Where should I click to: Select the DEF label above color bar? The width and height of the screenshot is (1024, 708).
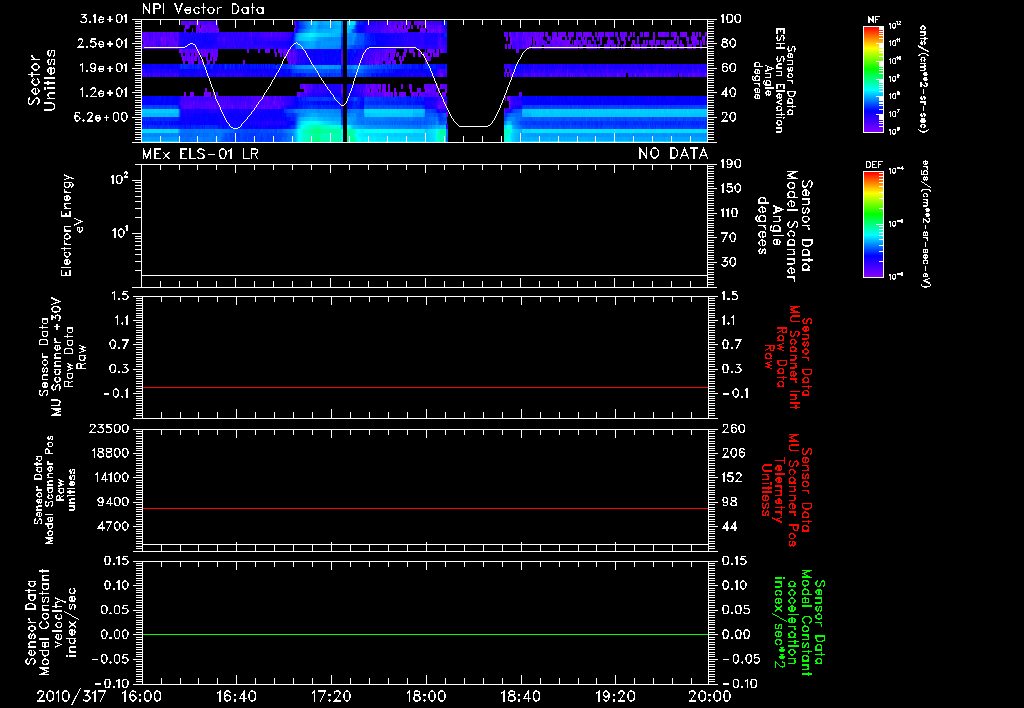[873, 165]
